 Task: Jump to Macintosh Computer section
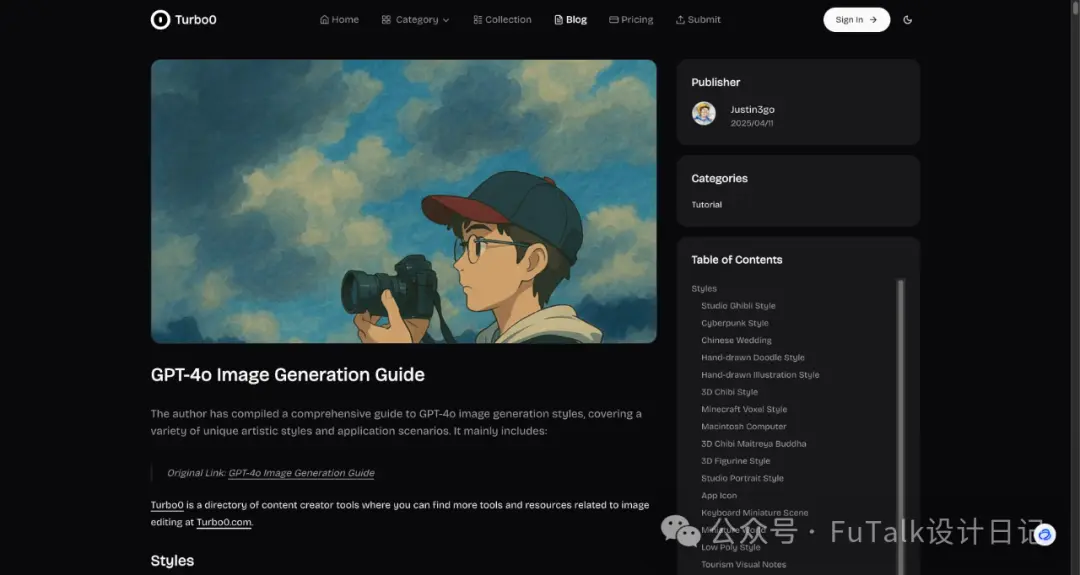tap(744, 426)
